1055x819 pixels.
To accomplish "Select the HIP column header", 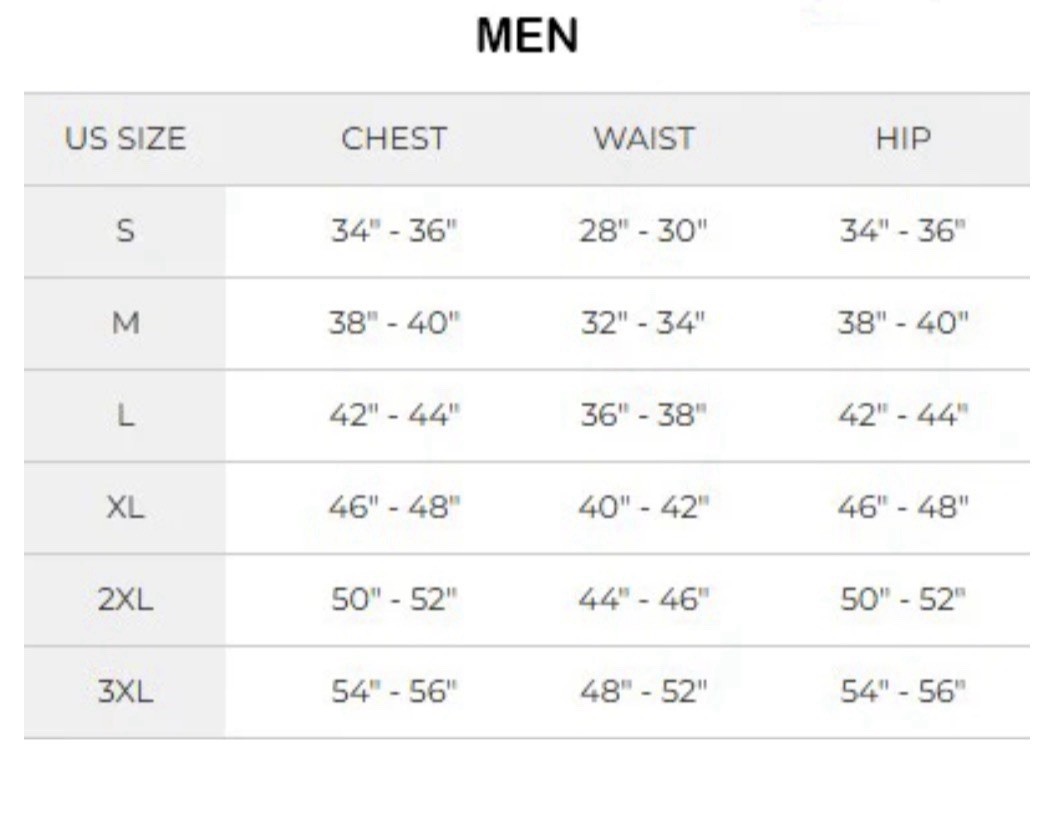I will point(903,139).
